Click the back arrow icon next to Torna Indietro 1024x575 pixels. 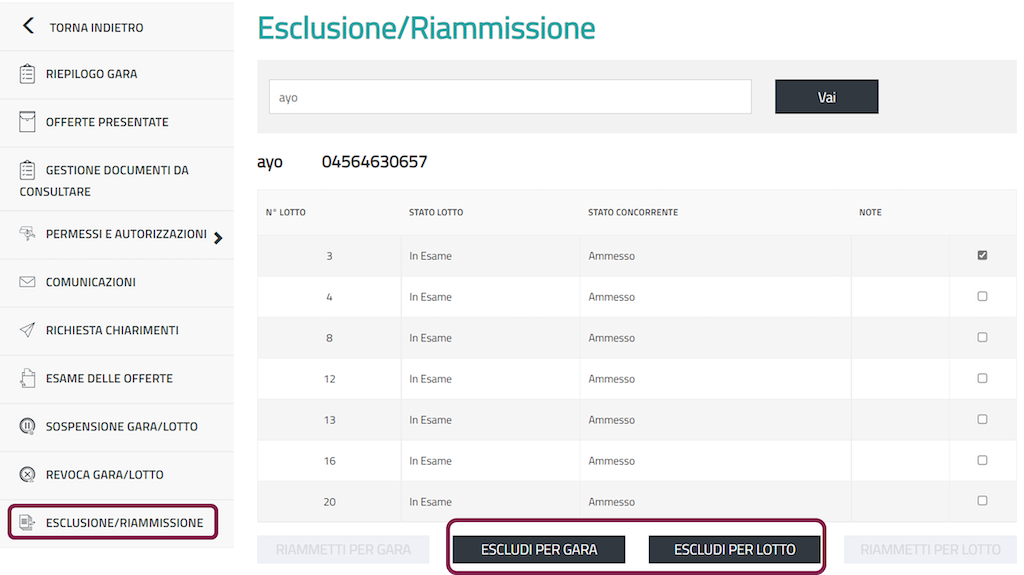coord(28,27)
